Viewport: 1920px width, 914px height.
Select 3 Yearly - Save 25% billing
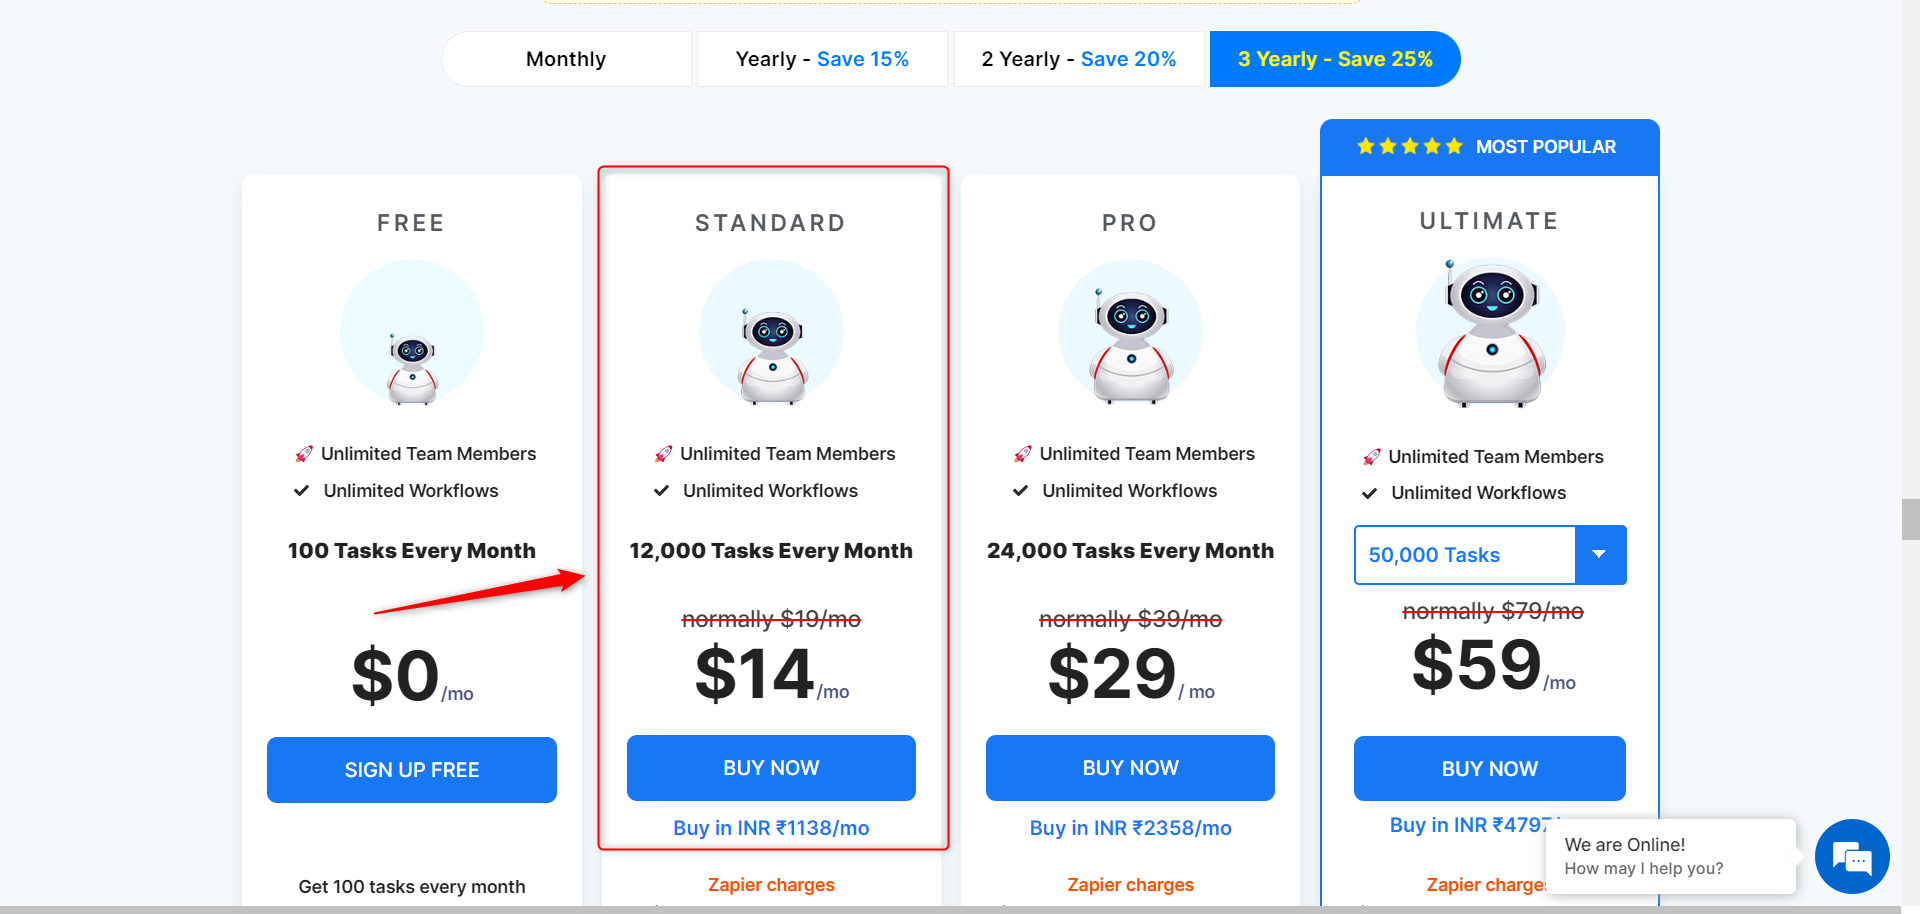click(1335, 59)
